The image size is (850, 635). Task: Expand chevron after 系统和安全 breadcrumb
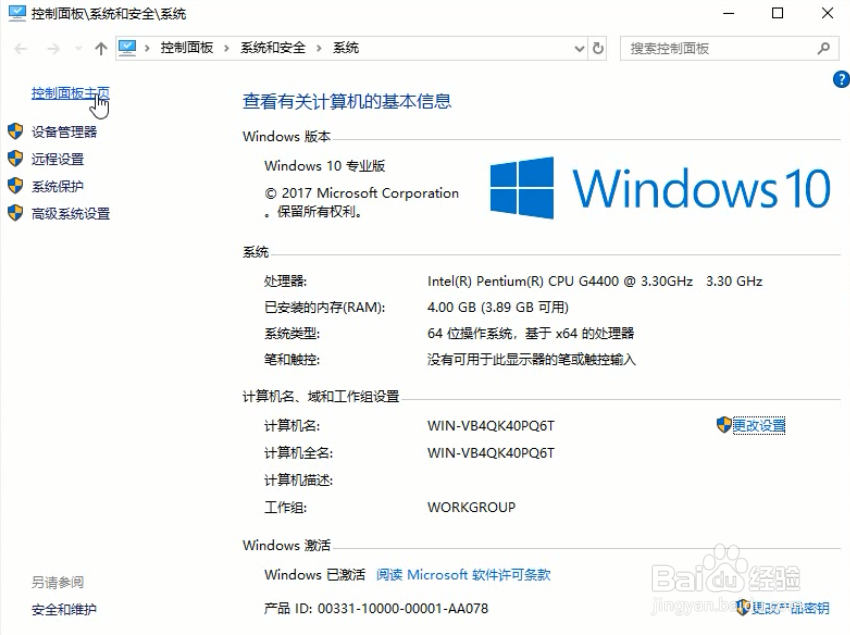coord(319,48)
